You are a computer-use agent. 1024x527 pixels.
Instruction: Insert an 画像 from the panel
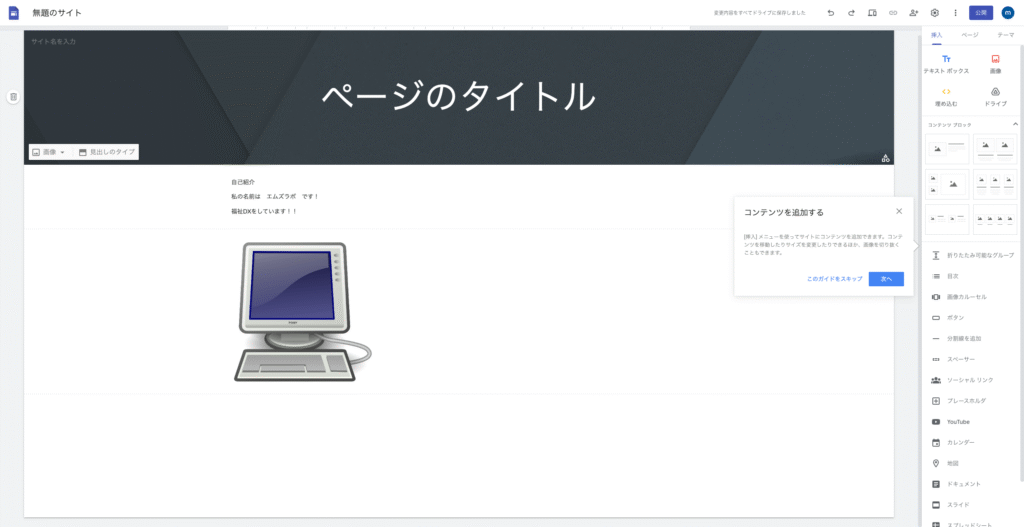(995, 64)
